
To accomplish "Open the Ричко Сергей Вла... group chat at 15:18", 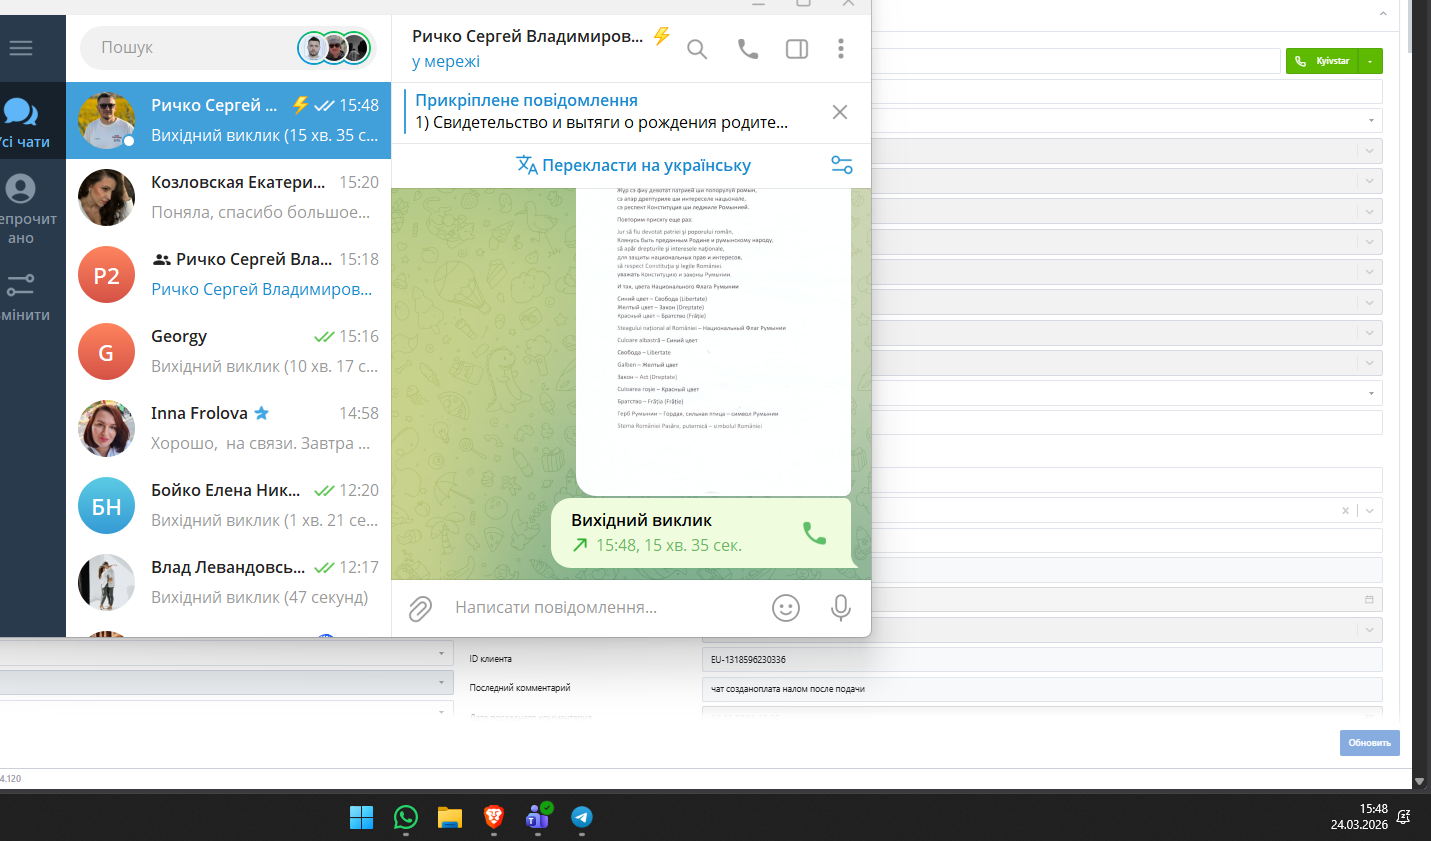I will tap(228, 274).
